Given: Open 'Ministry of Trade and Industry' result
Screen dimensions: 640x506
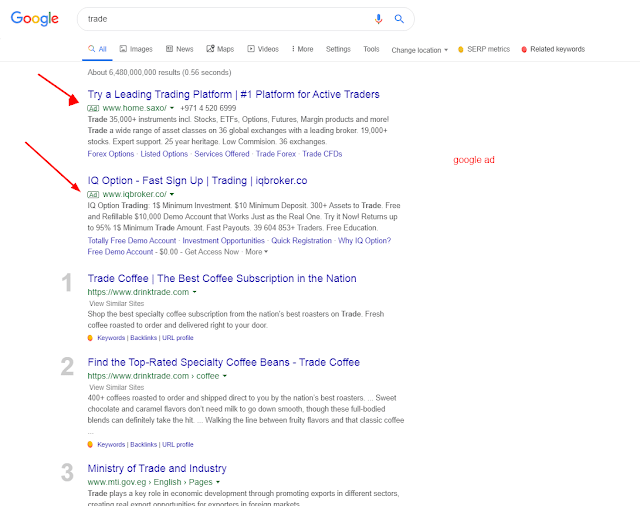Looking at the screenshot, I should click(x=157, y=468).
